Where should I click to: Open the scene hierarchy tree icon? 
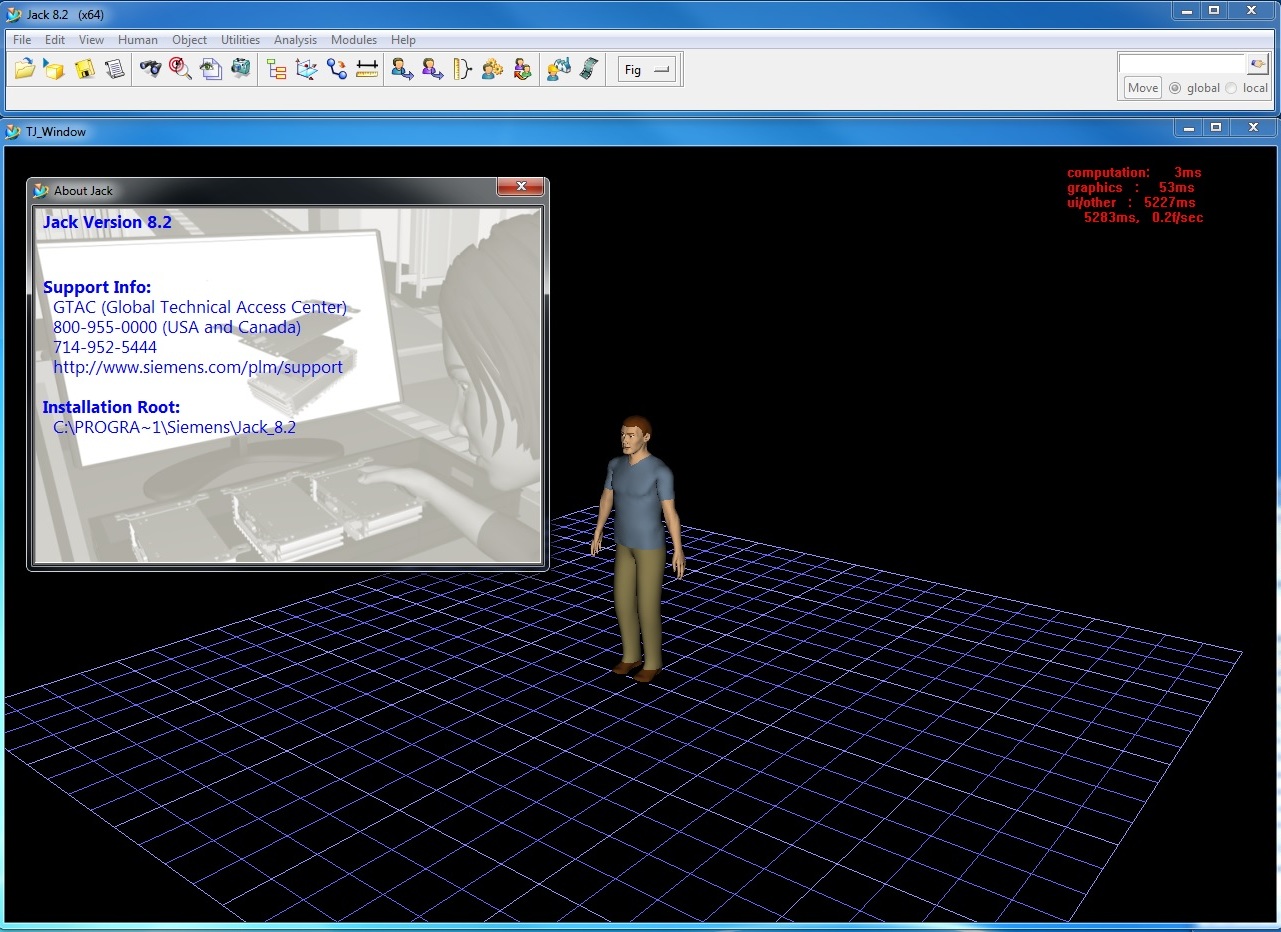point(276,69)
